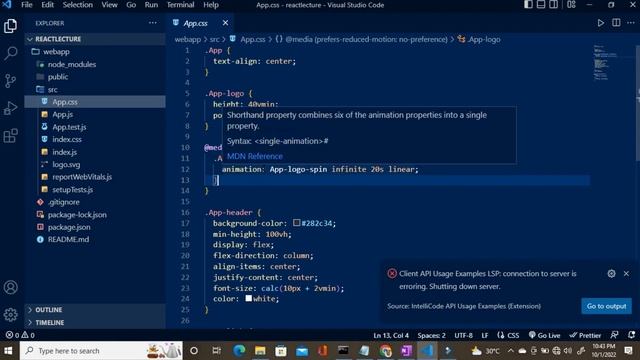Open the File menu
Image resolution: width=640 pixels, height=360 pixels.
[27, 5]
